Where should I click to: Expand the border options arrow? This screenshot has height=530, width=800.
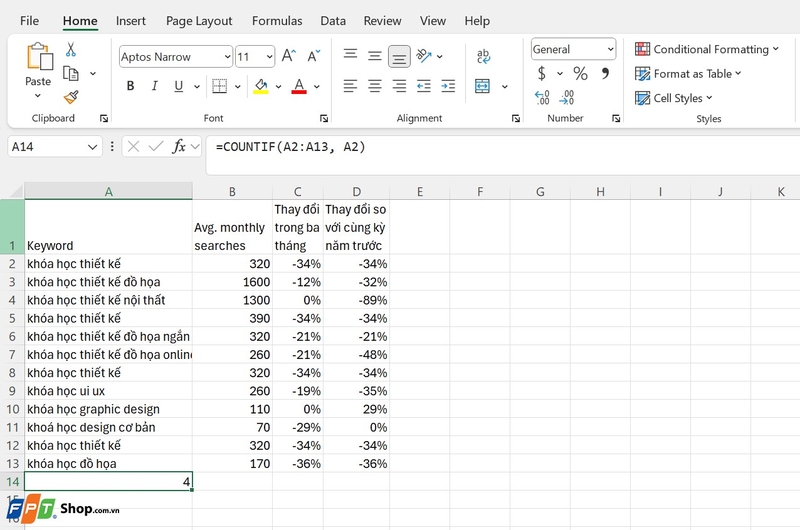tap(238, 87)
